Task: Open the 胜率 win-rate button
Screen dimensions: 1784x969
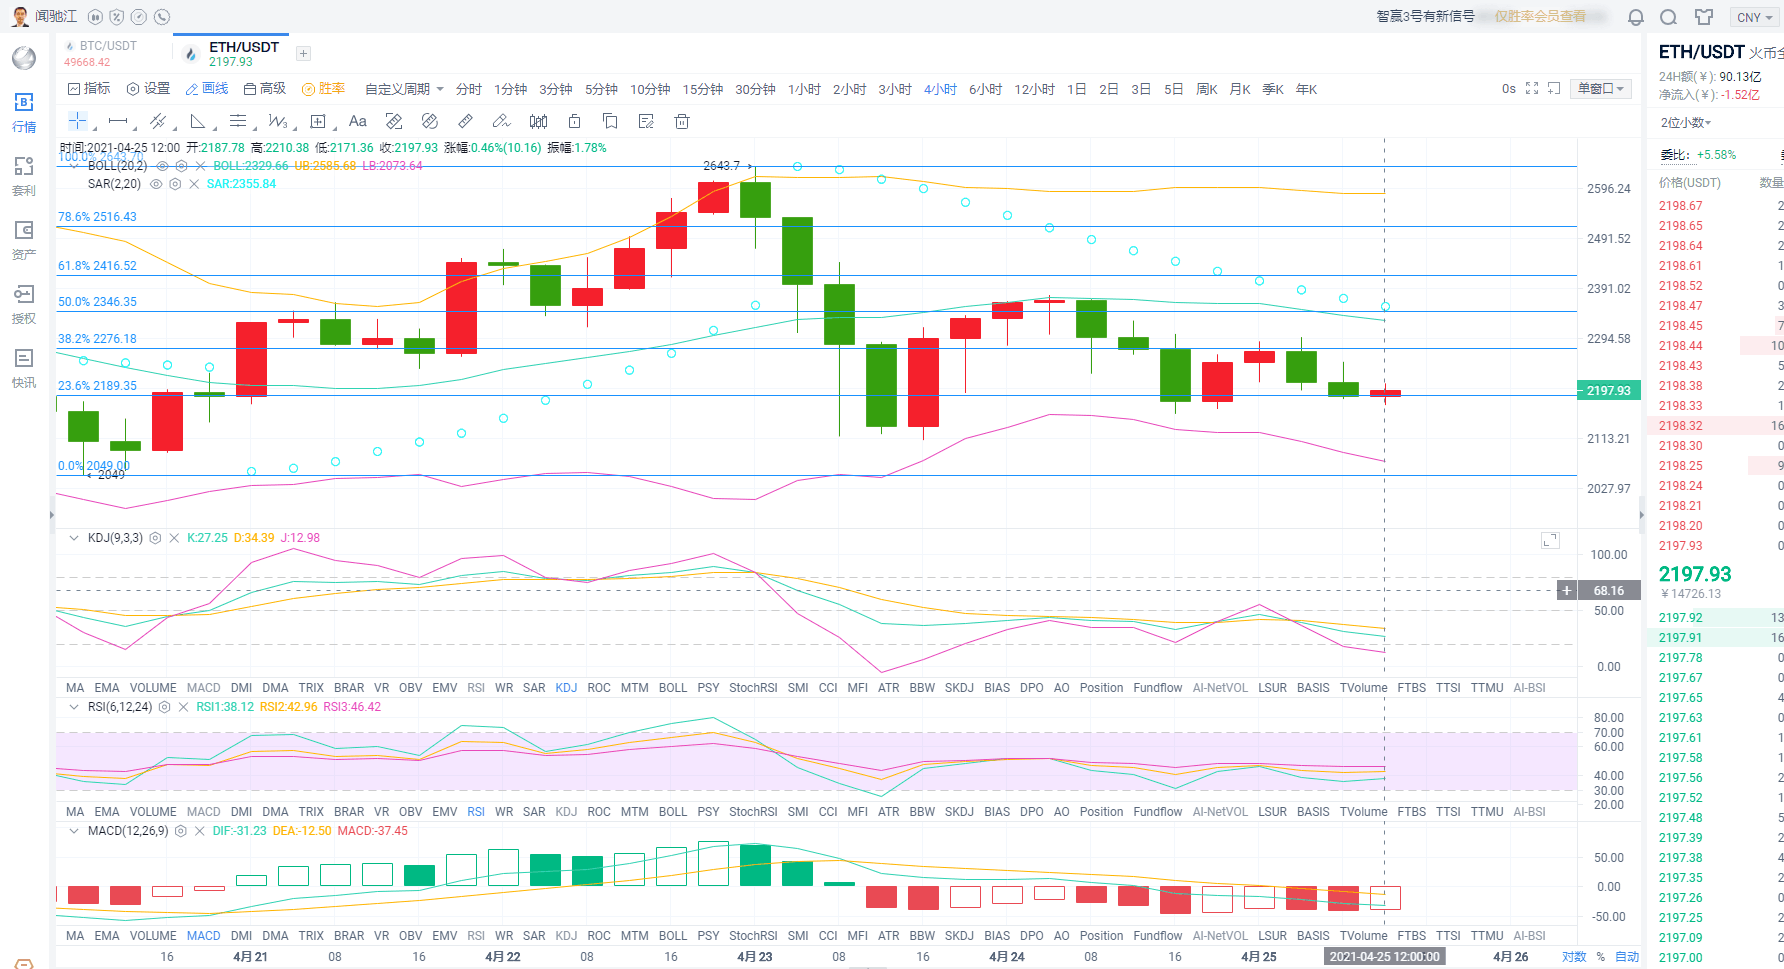Action: coord(323,89)
